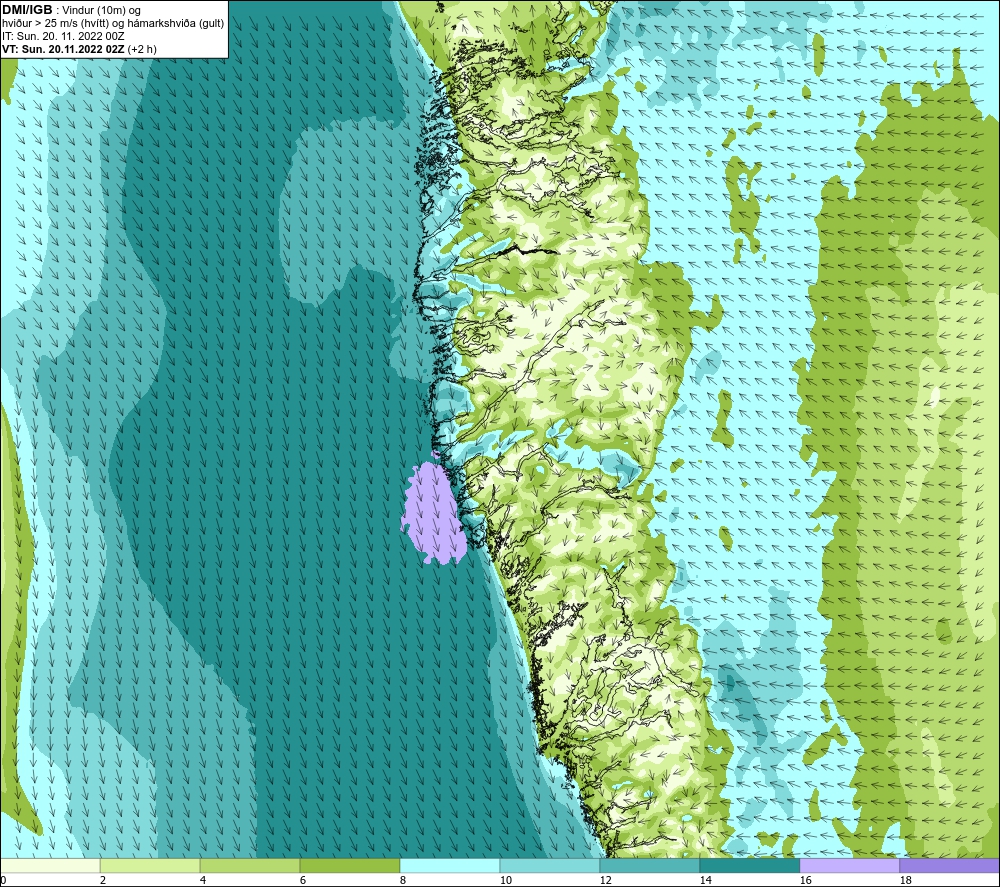The image size is (1000, 887).
Task: Click the DMI/IGB title text
Action: coord(27,10)
